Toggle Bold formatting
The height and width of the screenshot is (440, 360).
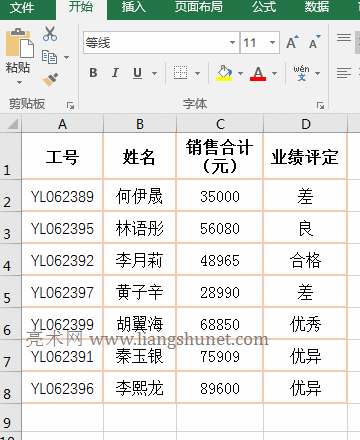pyautogui.click(x=93, y=73)
